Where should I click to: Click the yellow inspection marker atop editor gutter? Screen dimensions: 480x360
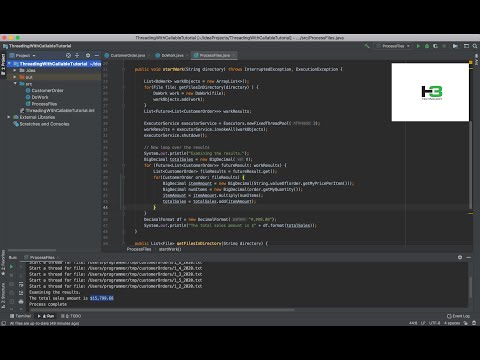click(471, 62)
